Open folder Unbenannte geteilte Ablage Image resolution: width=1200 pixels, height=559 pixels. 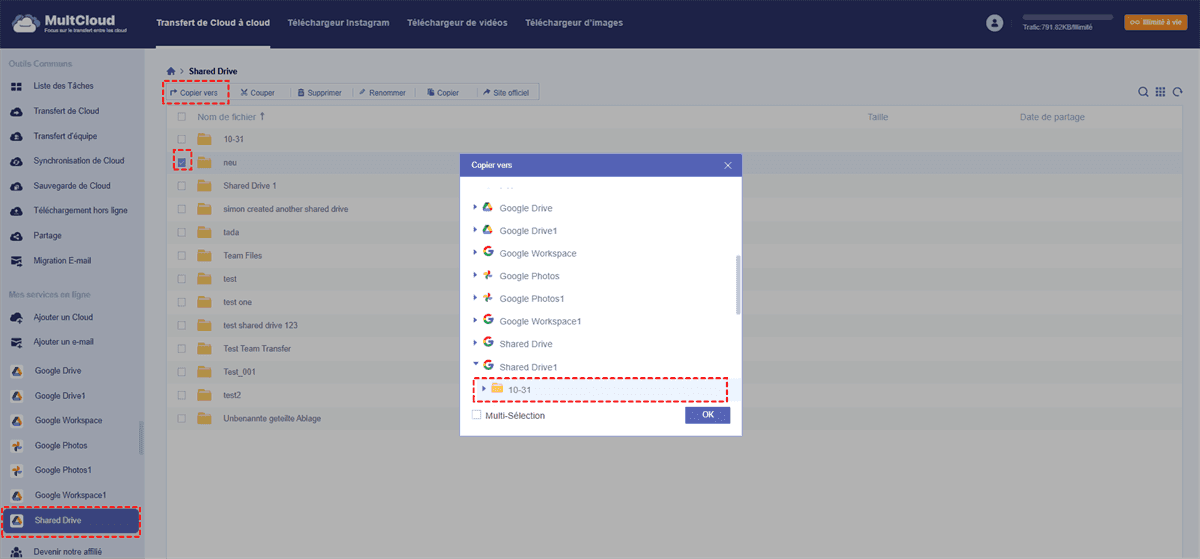272,419
